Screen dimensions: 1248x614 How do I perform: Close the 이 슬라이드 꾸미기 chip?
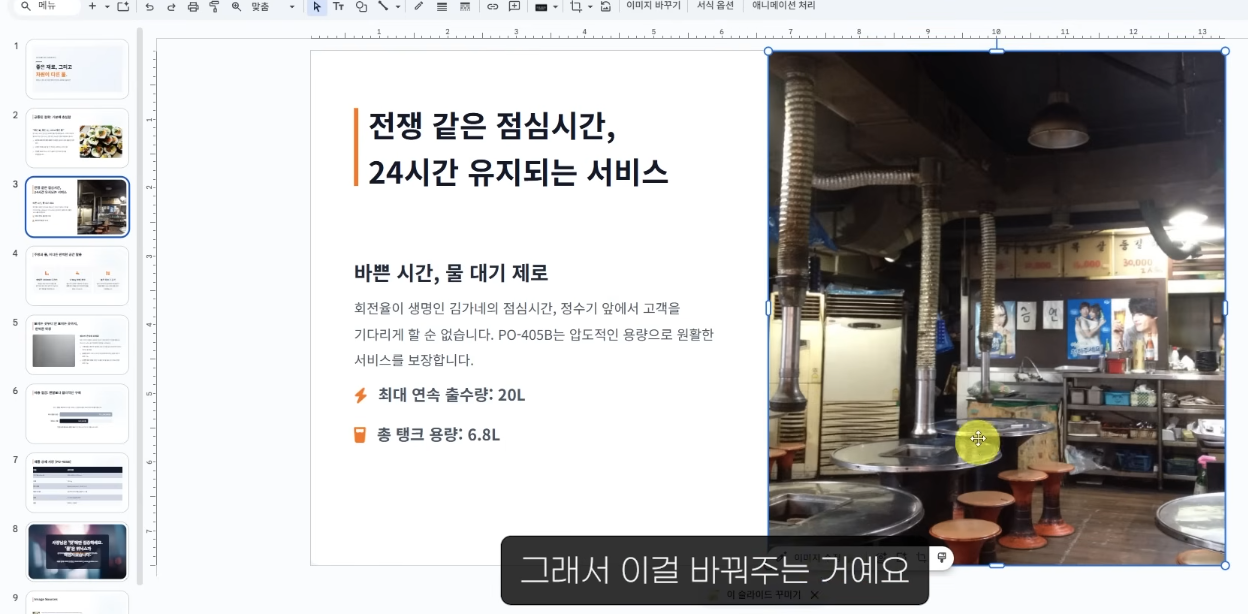click(x=814, y=594)
